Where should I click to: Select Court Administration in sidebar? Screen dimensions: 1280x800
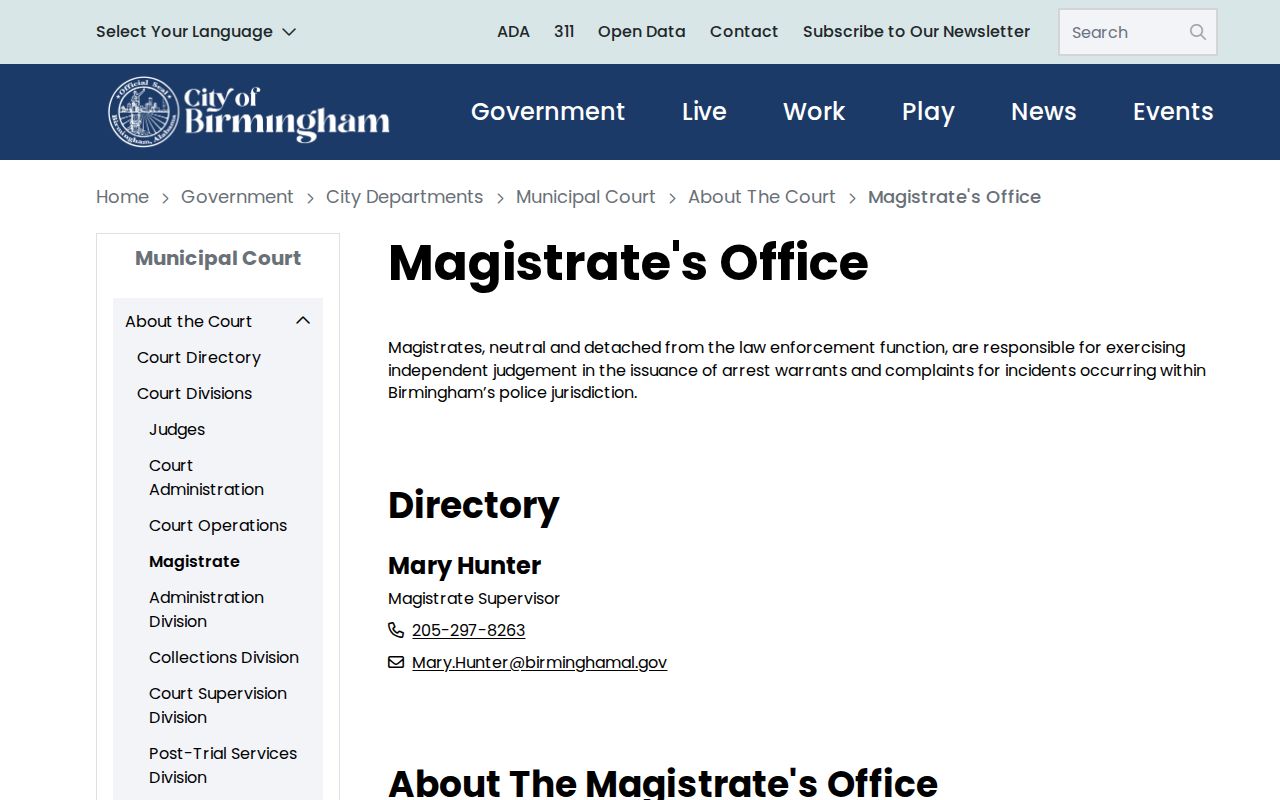pos(206,477)
